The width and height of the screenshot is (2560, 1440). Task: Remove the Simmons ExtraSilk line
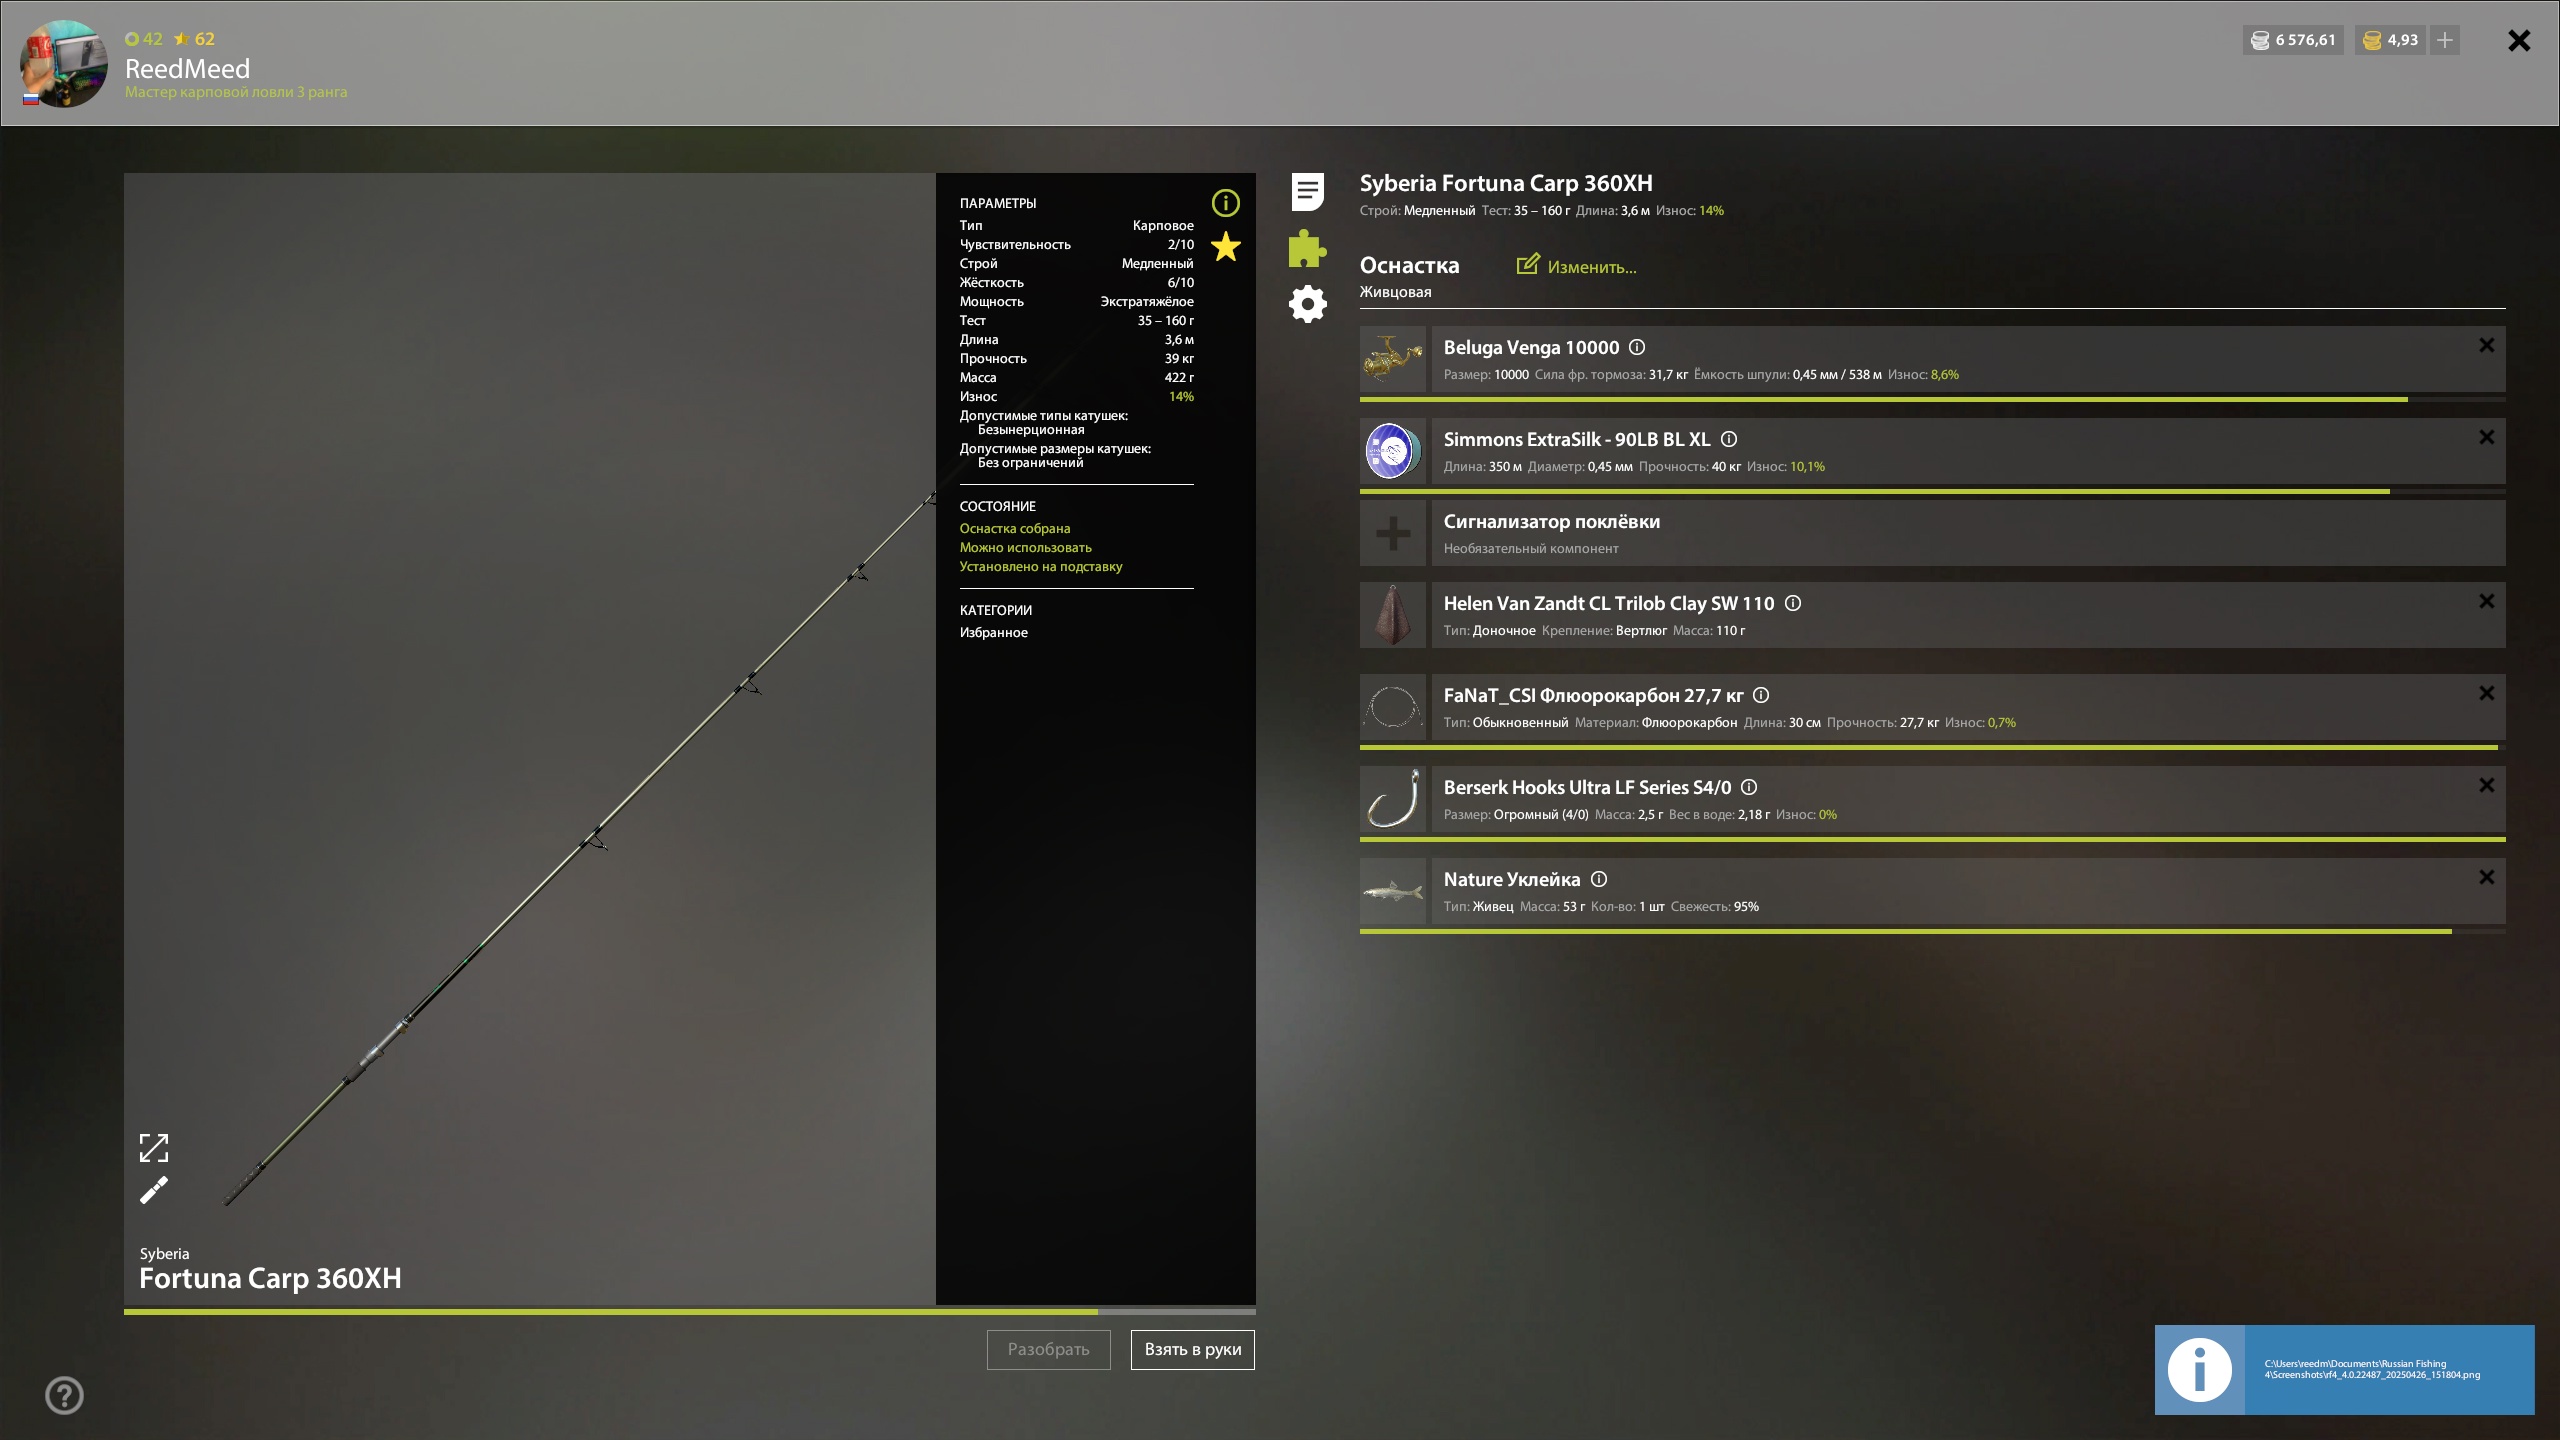[2486, 437]
